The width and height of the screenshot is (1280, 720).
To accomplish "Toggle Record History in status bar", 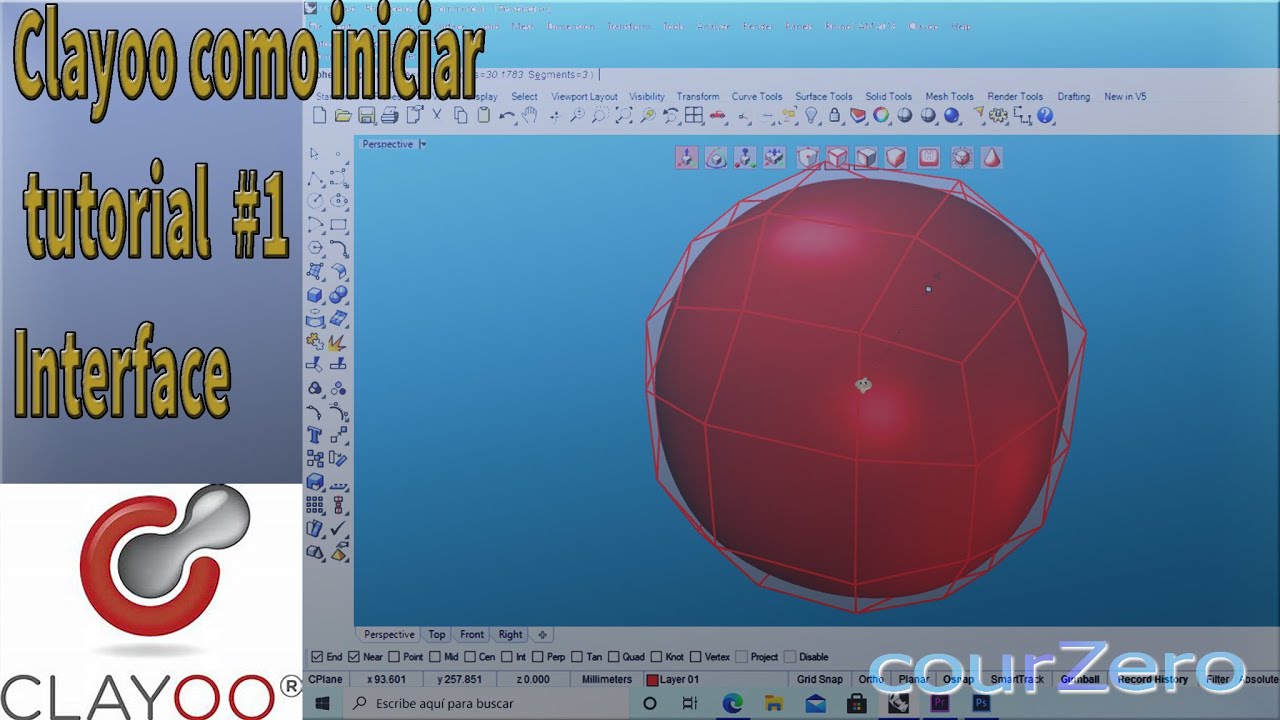I will (x=1153, y=679).
